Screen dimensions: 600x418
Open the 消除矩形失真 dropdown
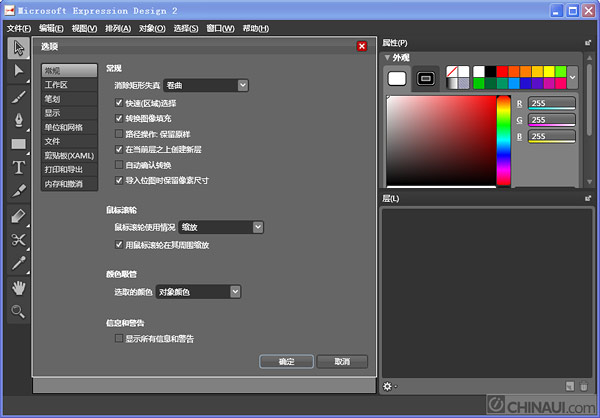206,85
